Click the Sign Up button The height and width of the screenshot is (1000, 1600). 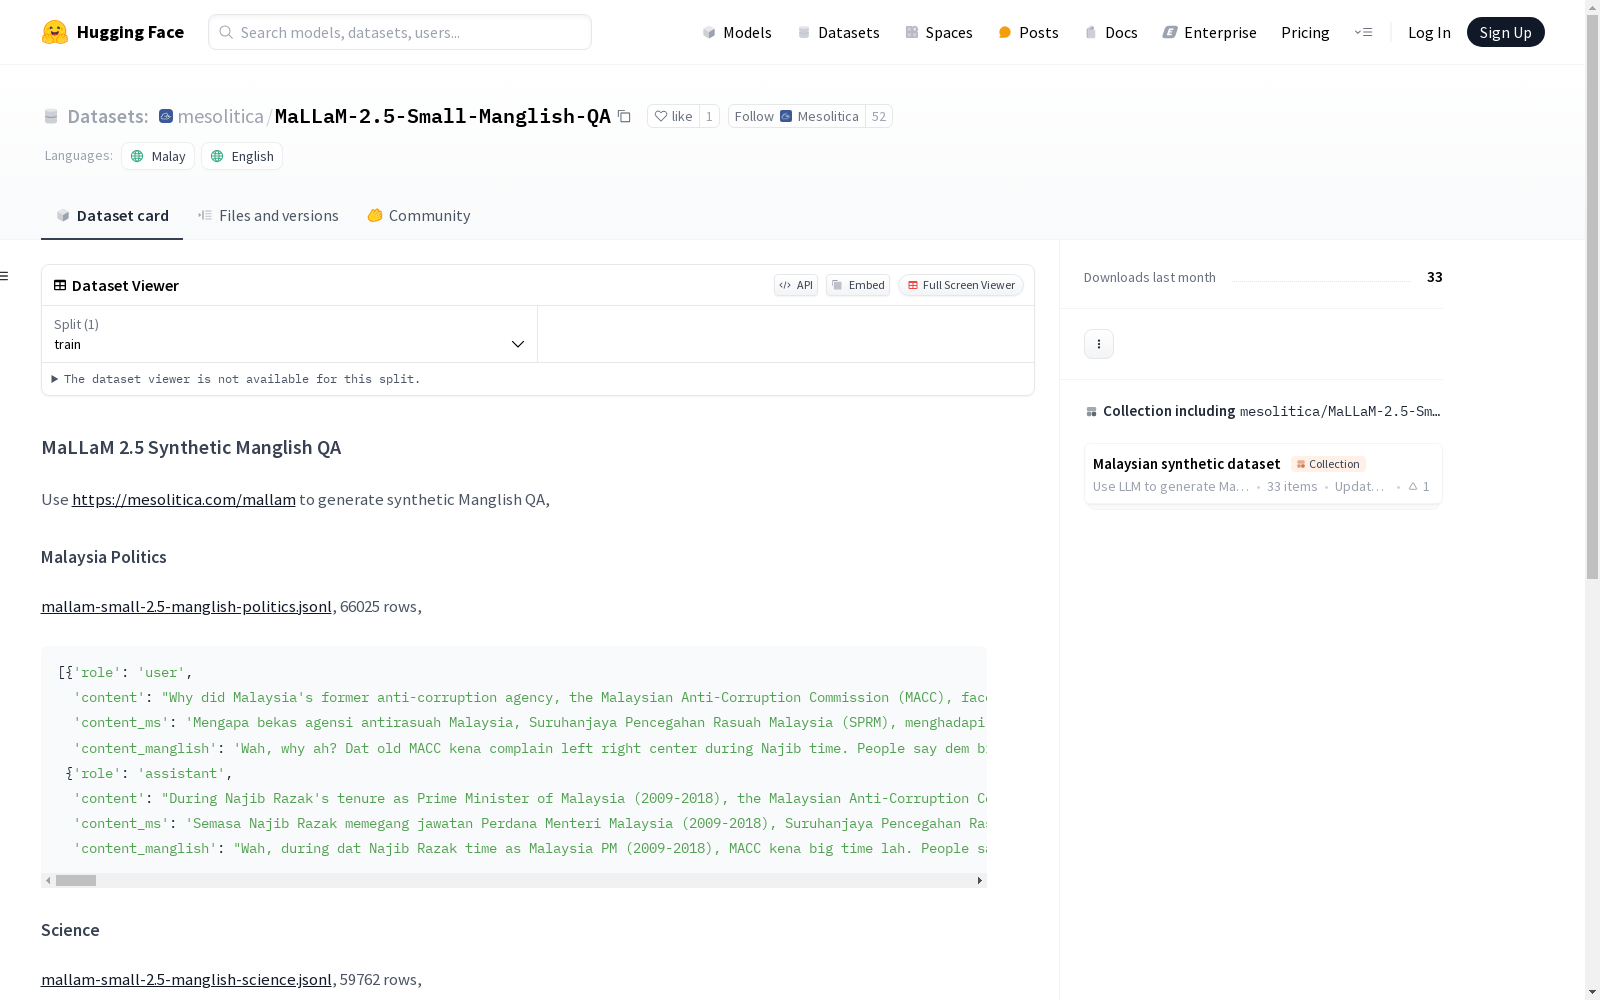[x=1506, y=32]
